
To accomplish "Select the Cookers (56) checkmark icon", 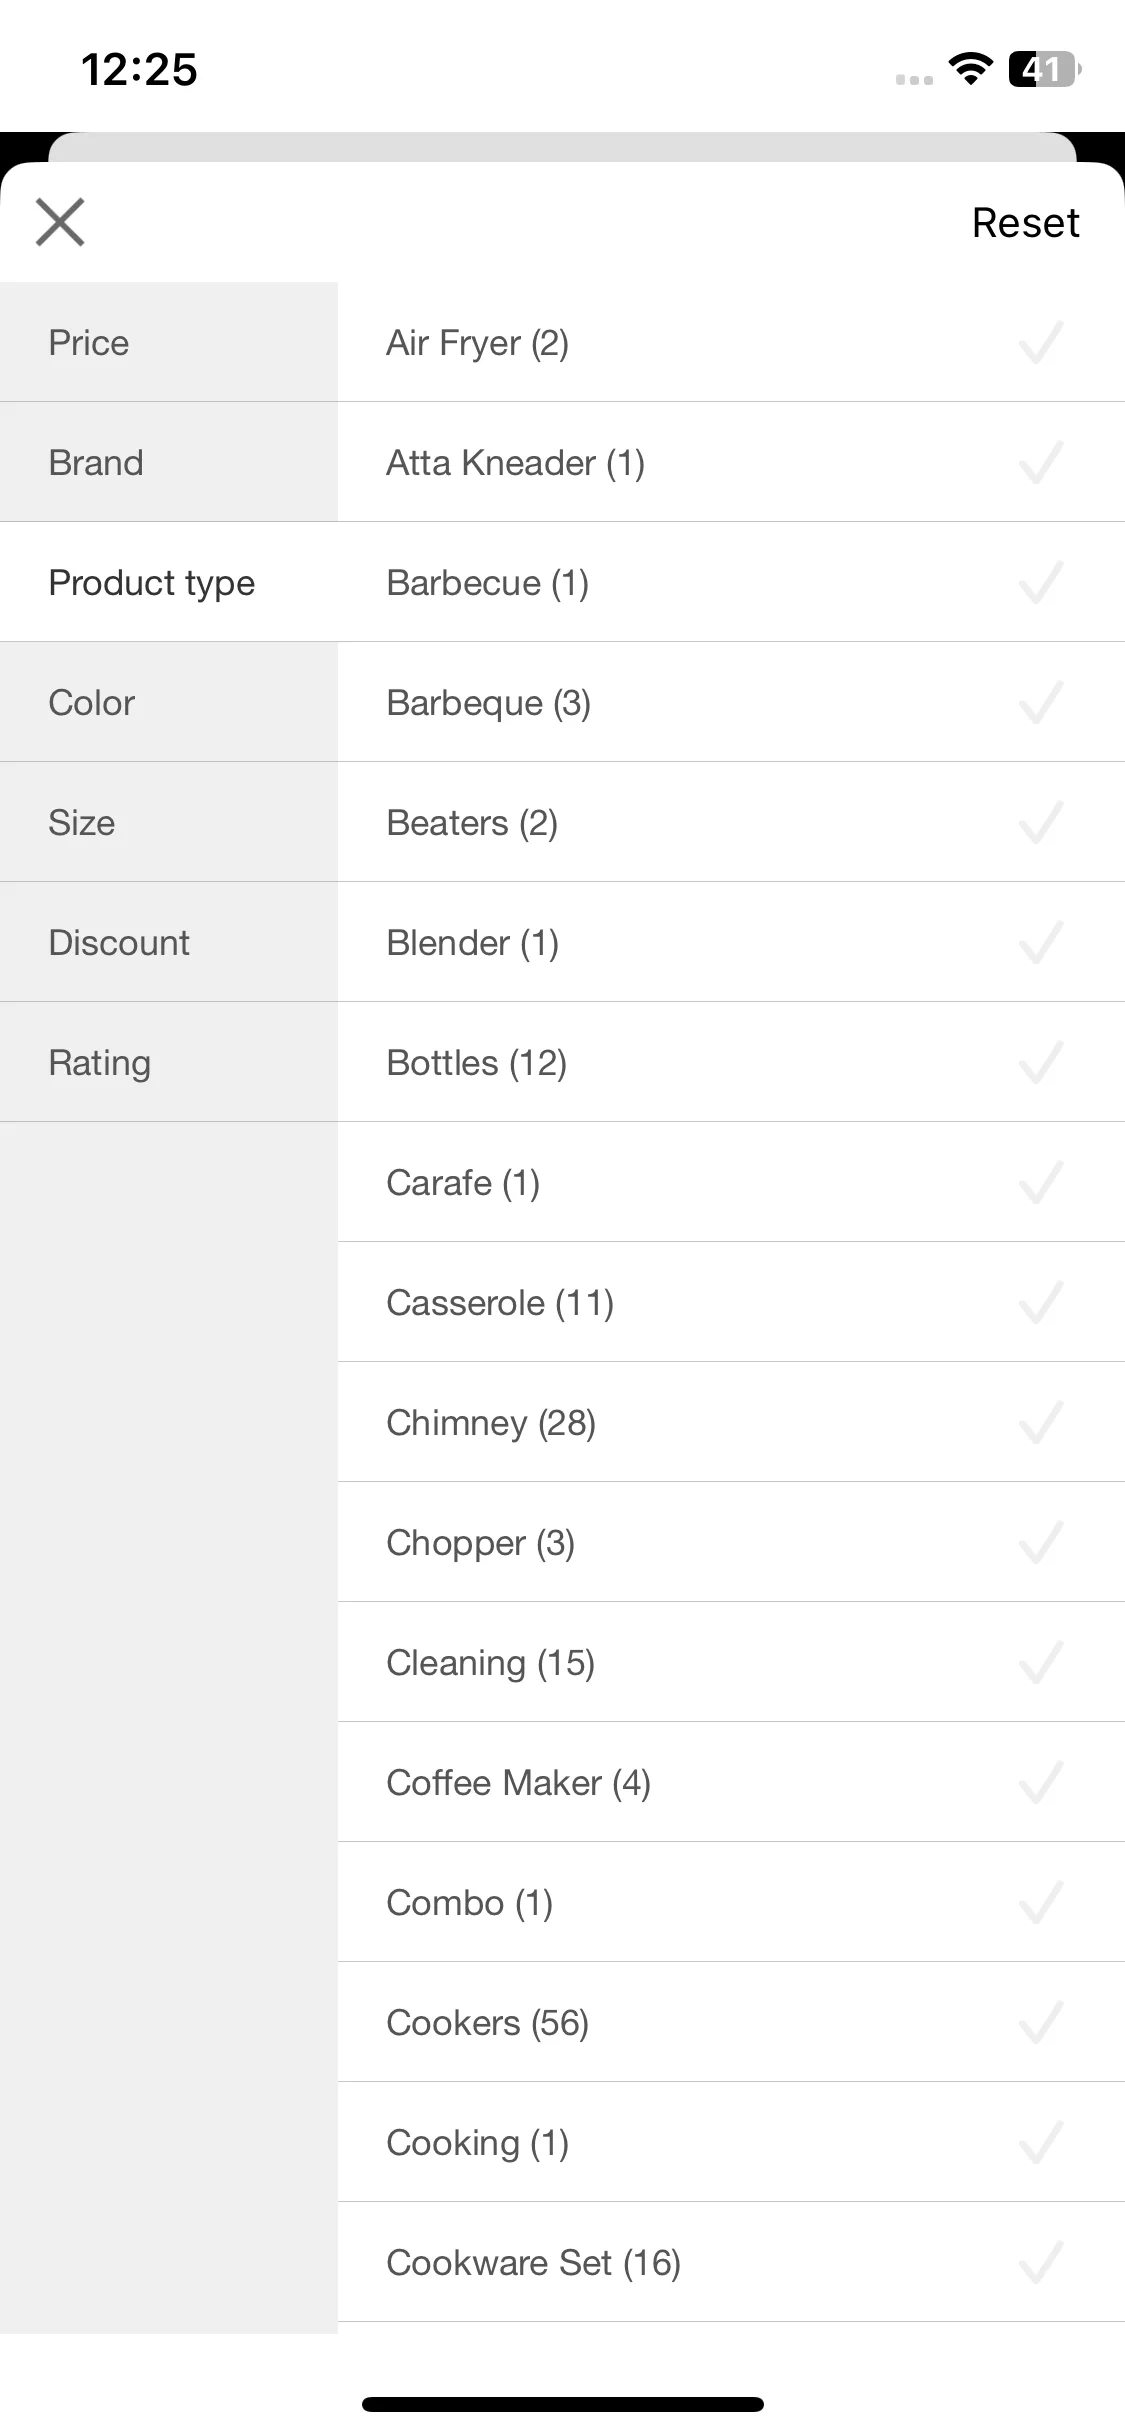I will coord(1040,2022).
